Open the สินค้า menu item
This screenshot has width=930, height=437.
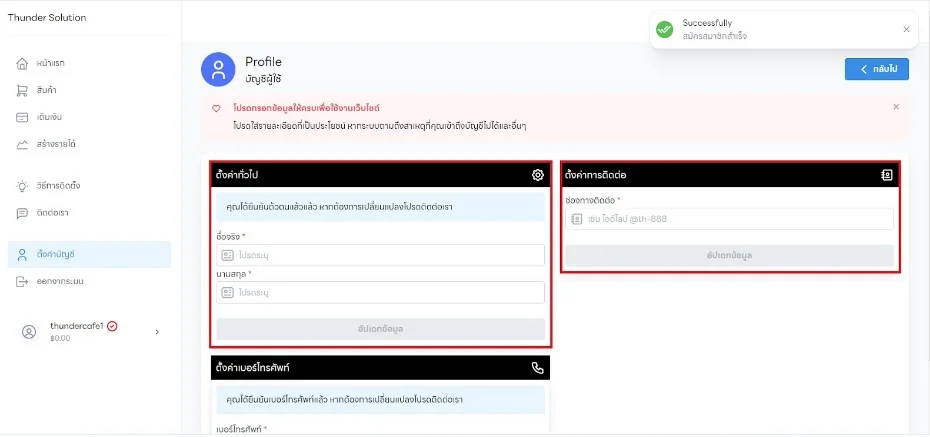tap(89, 90)
